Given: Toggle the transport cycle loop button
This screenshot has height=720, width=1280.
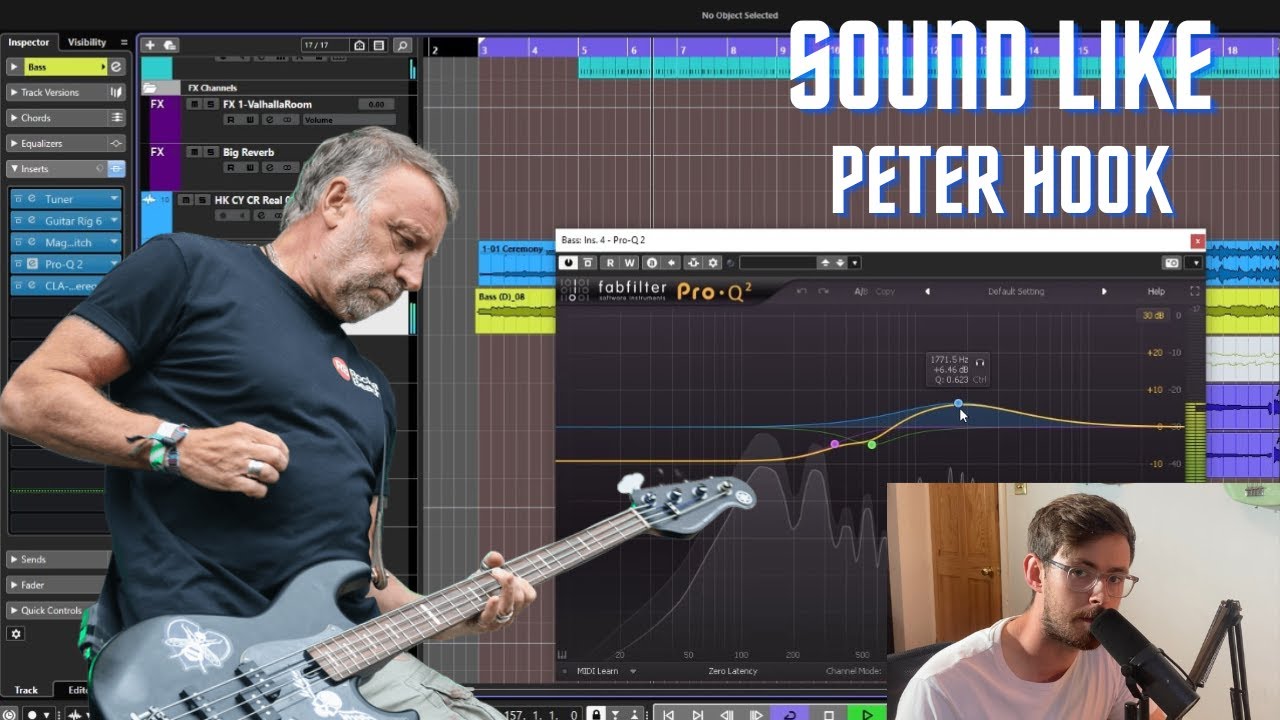Looking at the screenshot, I should 790,715.
